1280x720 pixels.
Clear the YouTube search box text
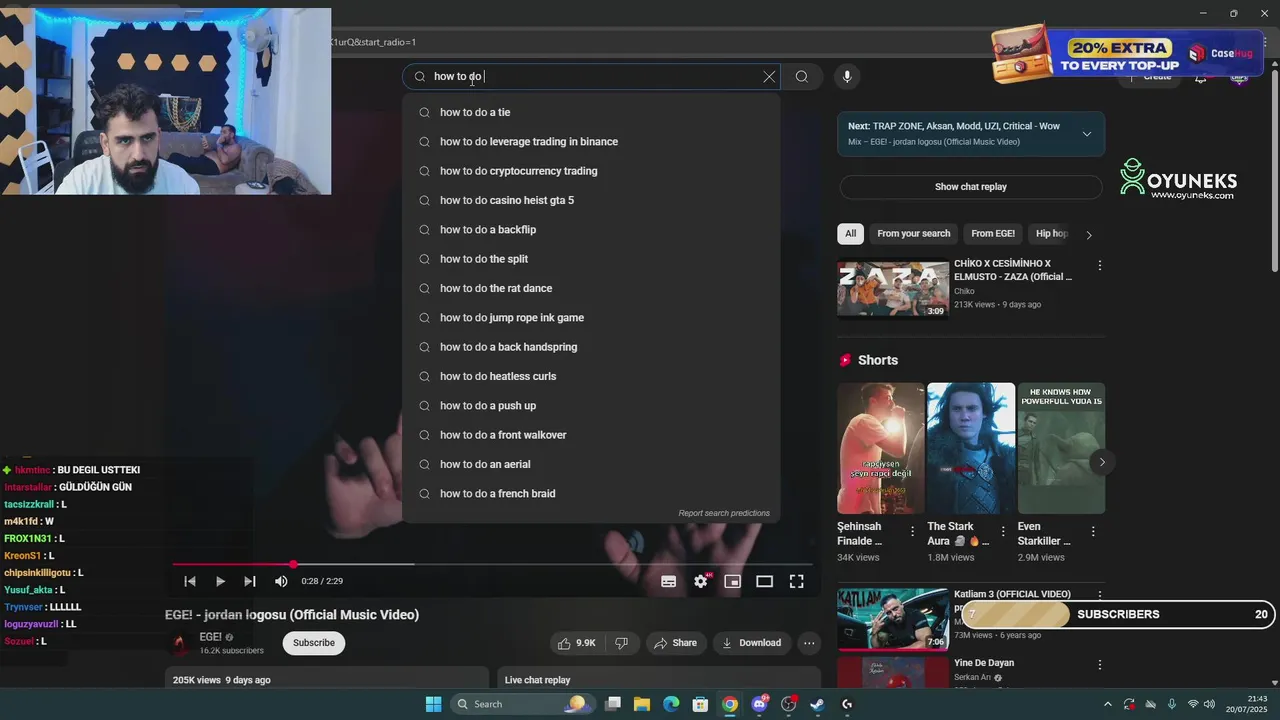click(769, 77)
